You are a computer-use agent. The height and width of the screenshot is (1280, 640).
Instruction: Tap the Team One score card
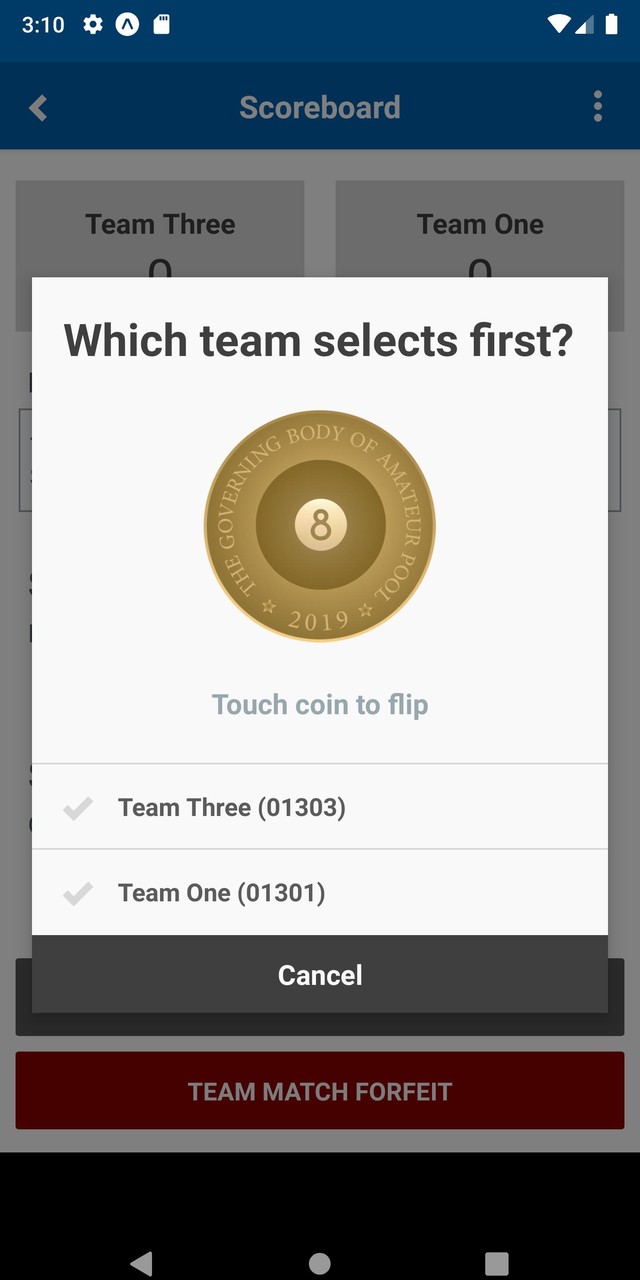pyautogui.click(x=480, y=229)
